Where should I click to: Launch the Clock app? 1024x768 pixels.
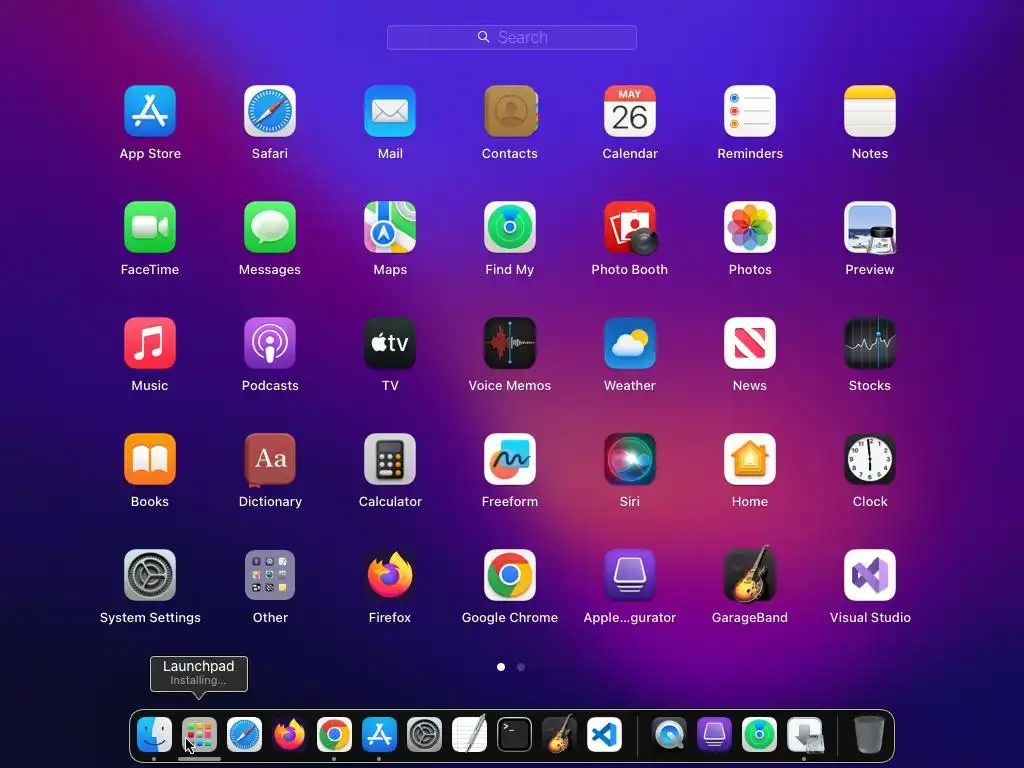click(x=870, y=459)
